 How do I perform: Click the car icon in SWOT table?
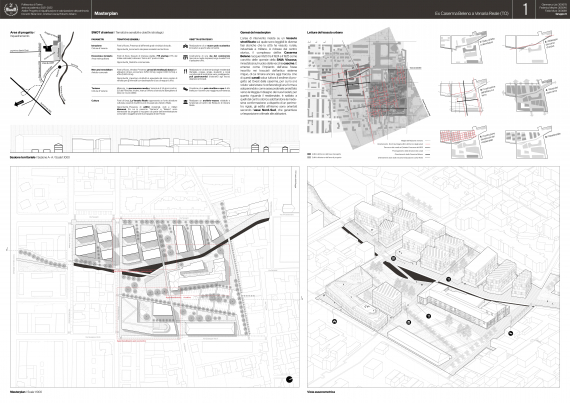(185, 47)
